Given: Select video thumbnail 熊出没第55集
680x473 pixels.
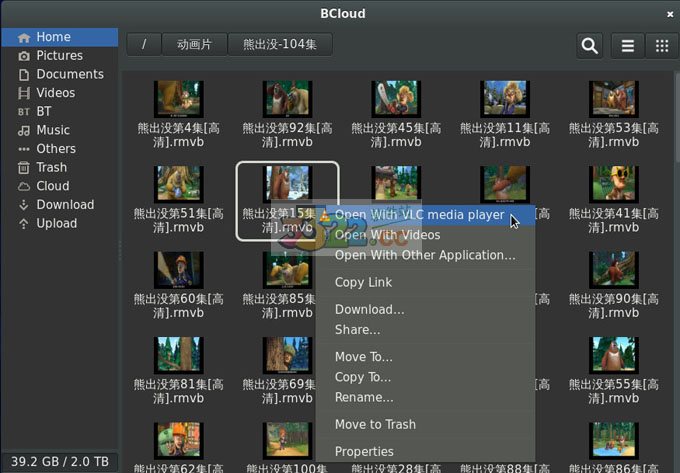Looking at the screenshot, I should [614, 355].
